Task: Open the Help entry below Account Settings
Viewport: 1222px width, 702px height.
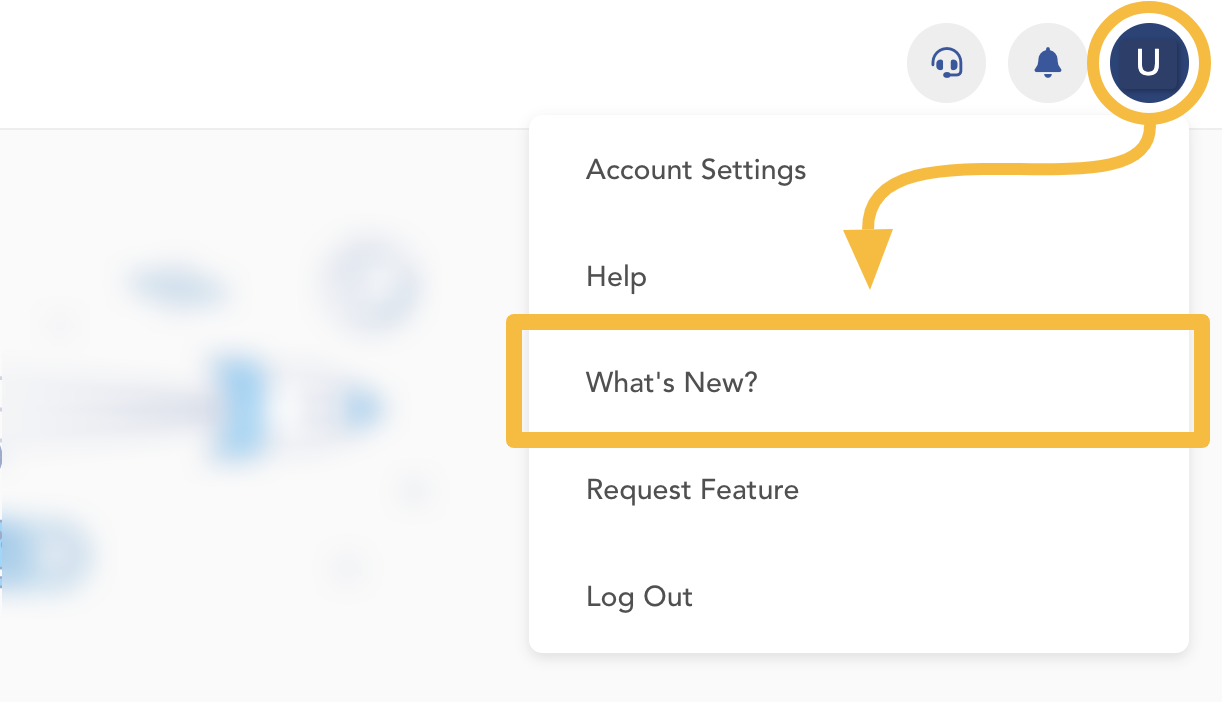Action: [859, 276]
